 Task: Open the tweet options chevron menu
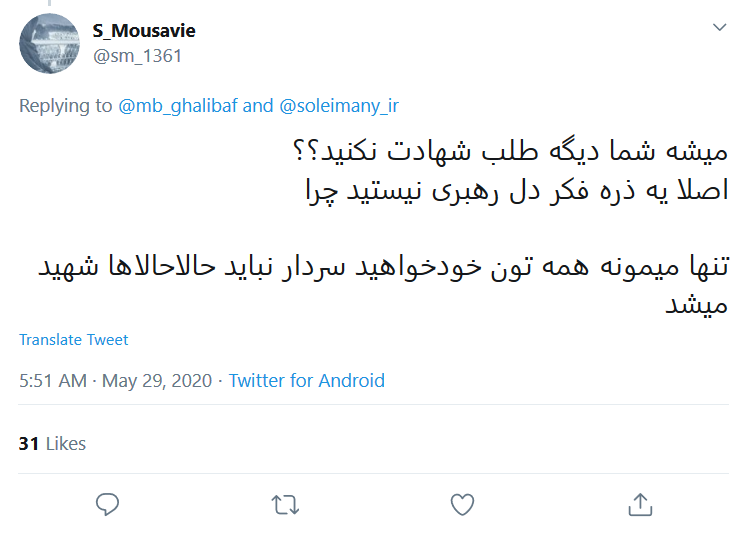tap(719, 28)
